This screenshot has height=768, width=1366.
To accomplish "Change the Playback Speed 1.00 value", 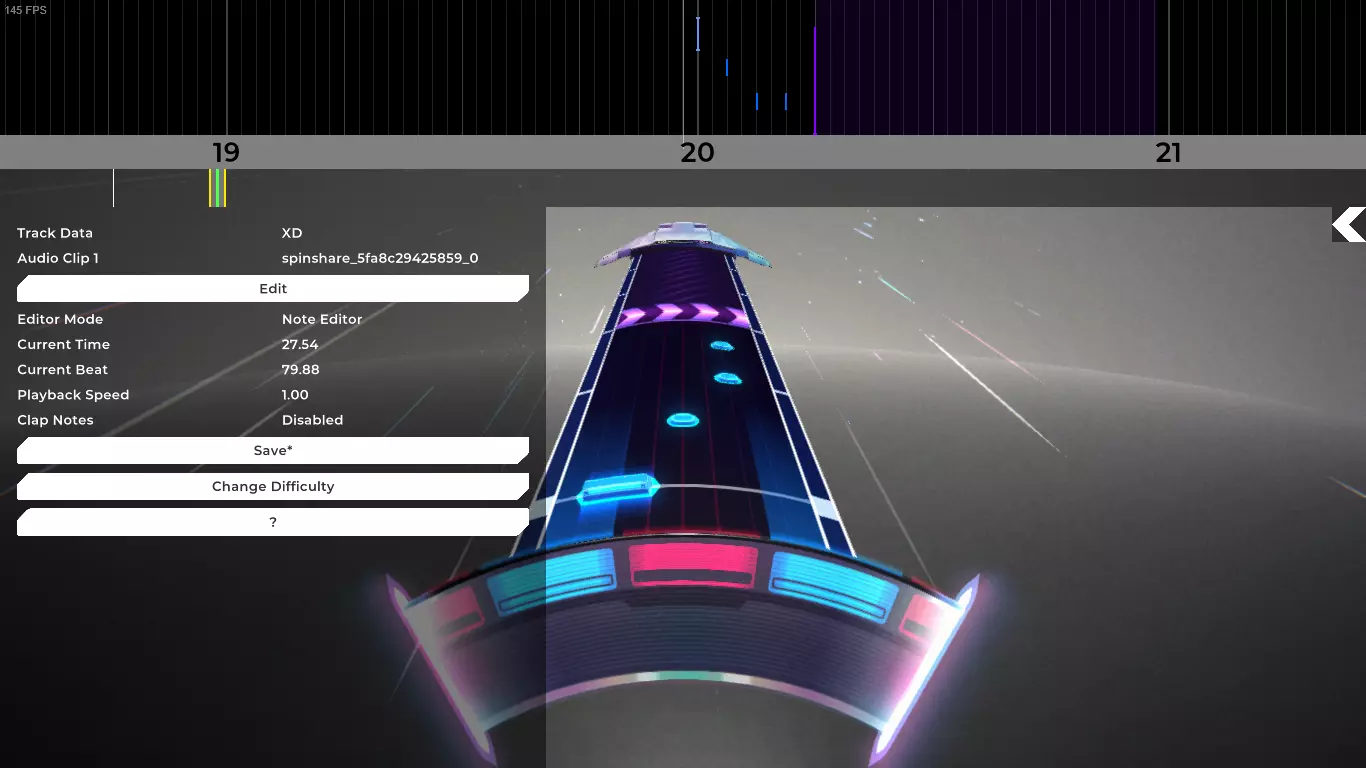I will (x=295, y=395).
